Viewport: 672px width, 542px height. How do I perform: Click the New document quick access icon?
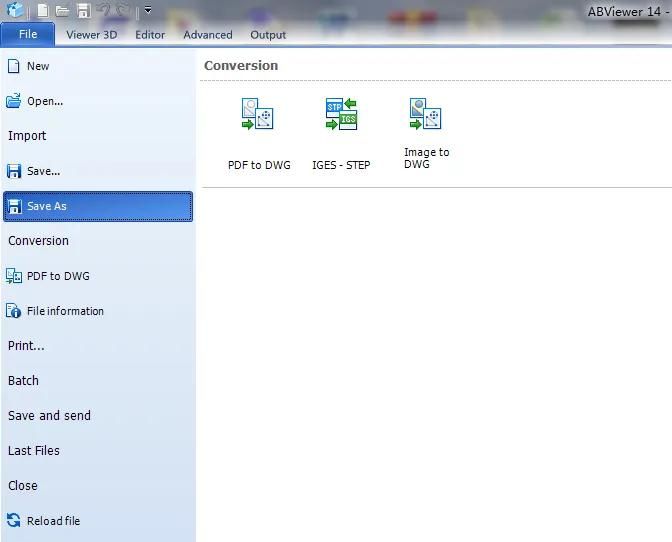[43, 10]
